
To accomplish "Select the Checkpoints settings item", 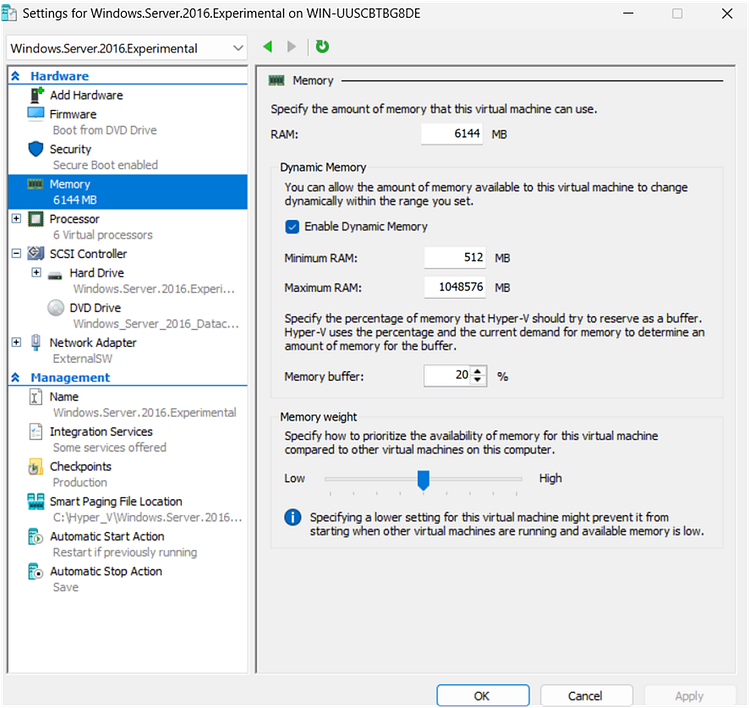I will point(80,466).
